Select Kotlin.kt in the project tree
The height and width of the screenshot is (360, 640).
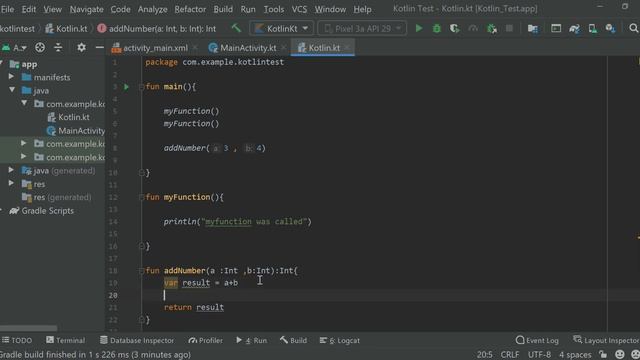coord(69,117)
